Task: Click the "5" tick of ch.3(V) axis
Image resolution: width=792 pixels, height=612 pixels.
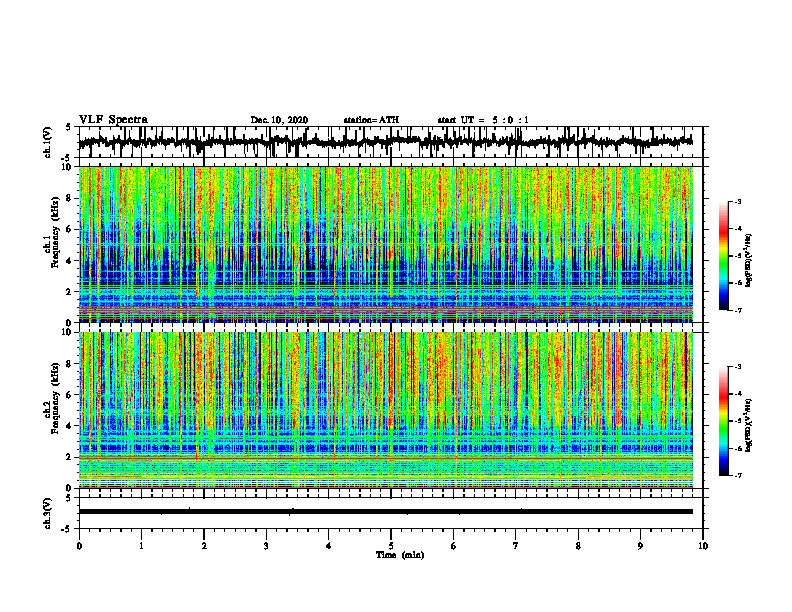Action: [x=69, y=498]
